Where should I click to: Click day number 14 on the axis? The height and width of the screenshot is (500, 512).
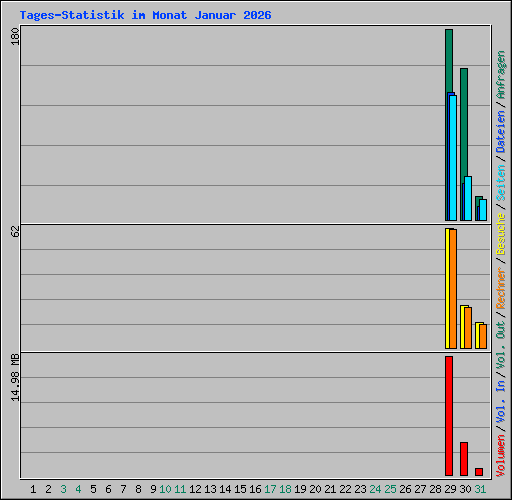point(225,489)
